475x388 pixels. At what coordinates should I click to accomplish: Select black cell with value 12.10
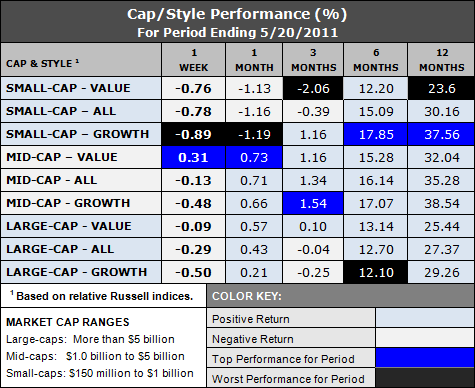tap(376, 272)
